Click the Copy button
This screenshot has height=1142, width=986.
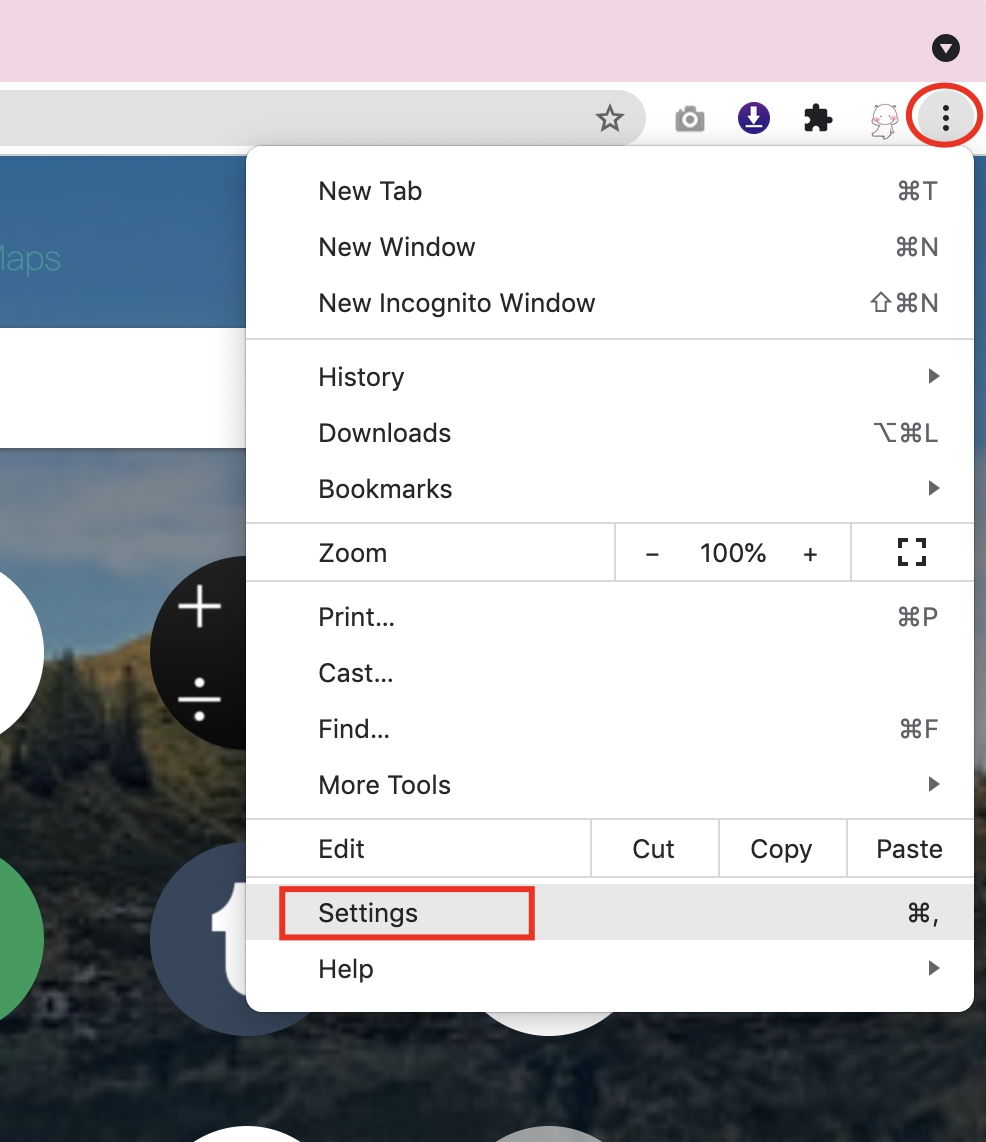(x=782, y=848)
